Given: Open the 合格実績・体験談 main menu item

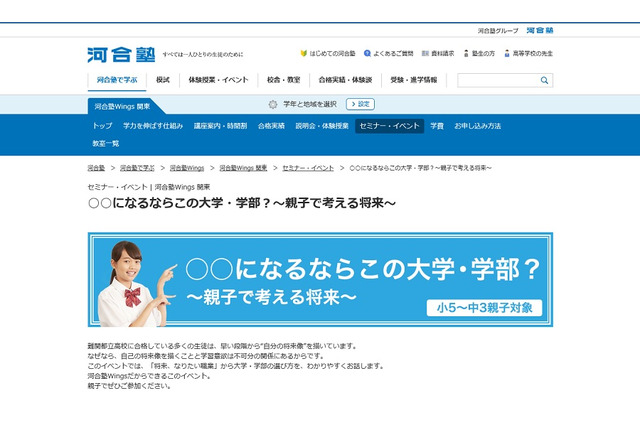Looking at the screenshot, I should 345,80.
